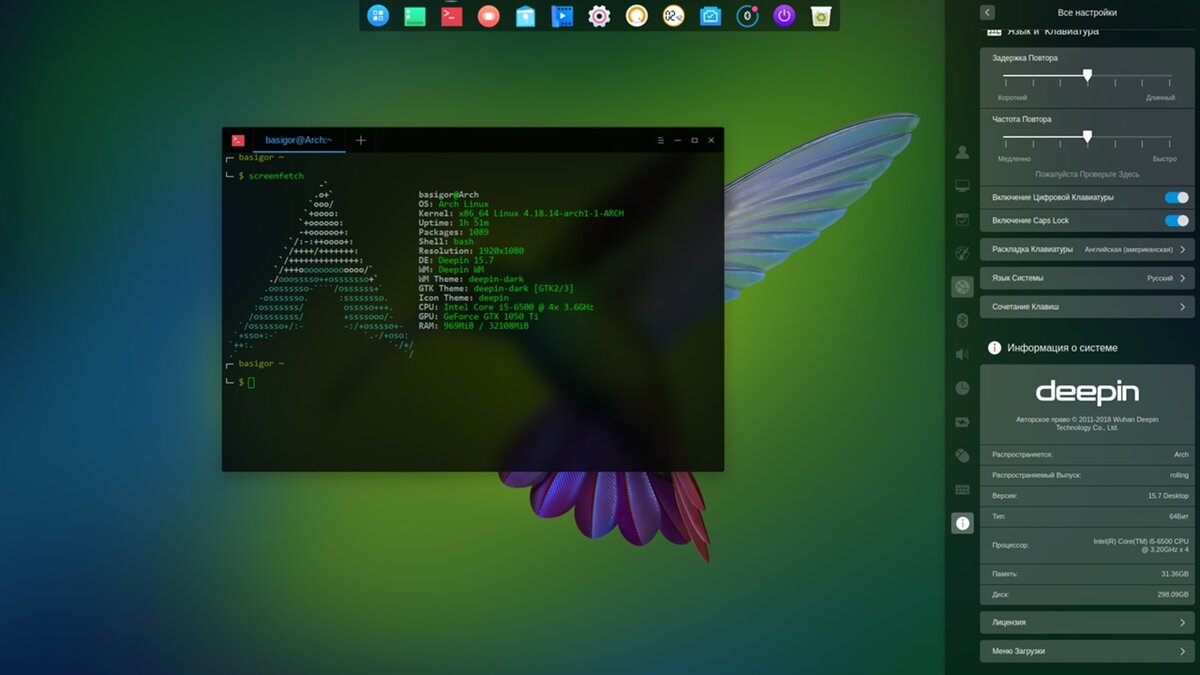Toggle Включение Цифровой Клавиатуры switch
The width and height of the screenshot is (1200, 675).
point(1176,198)
